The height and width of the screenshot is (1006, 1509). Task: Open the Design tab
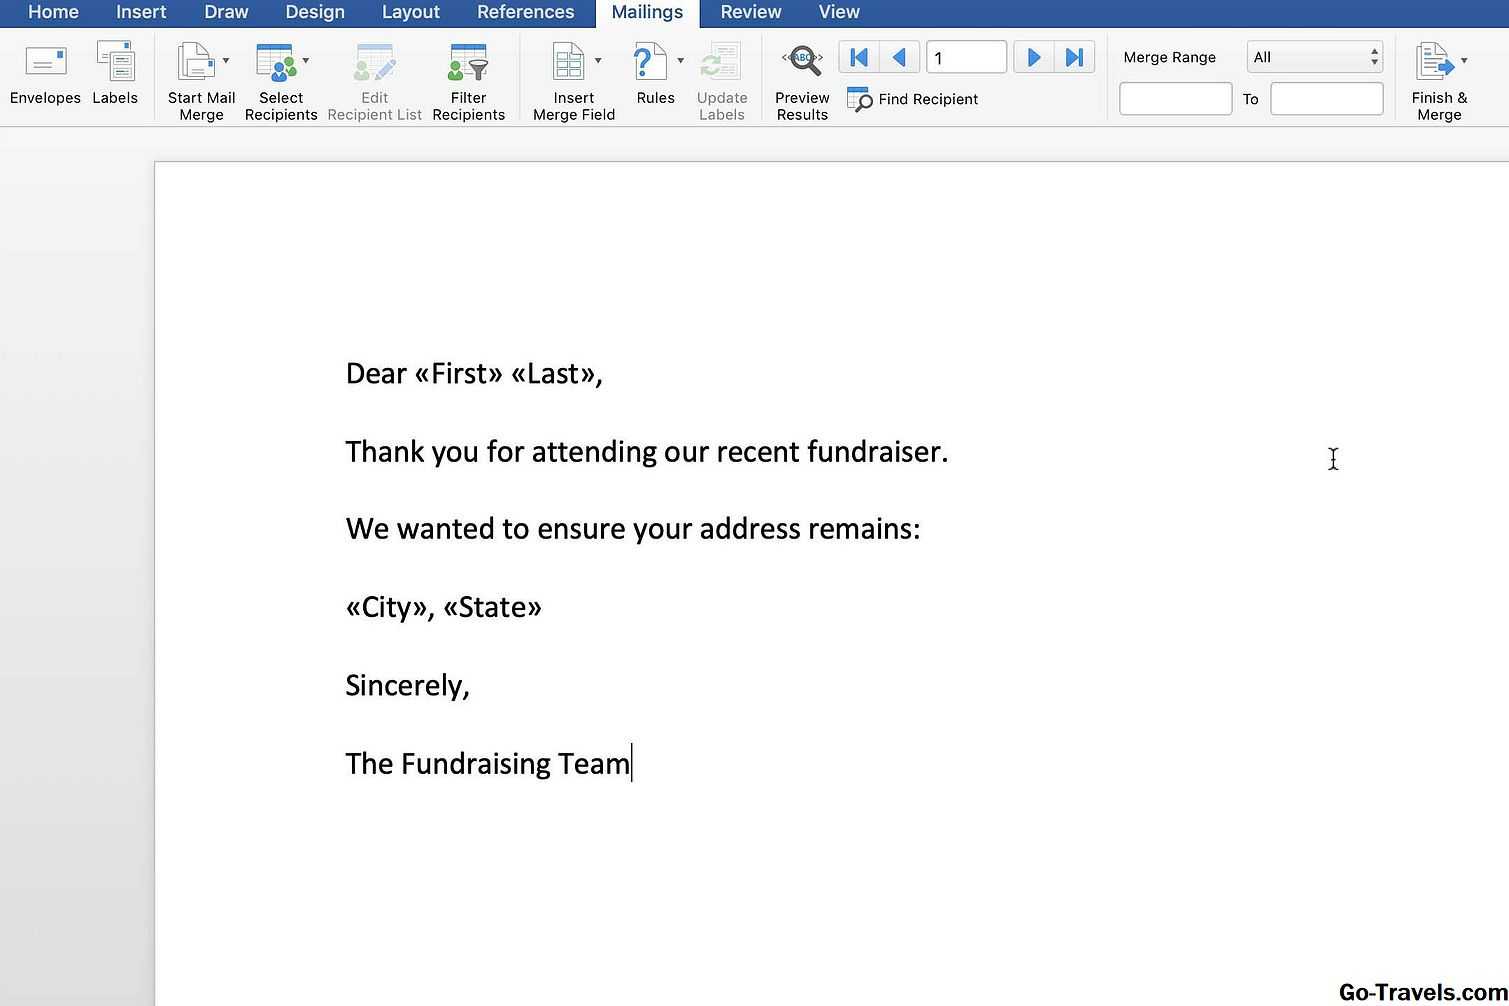(315, 12)
